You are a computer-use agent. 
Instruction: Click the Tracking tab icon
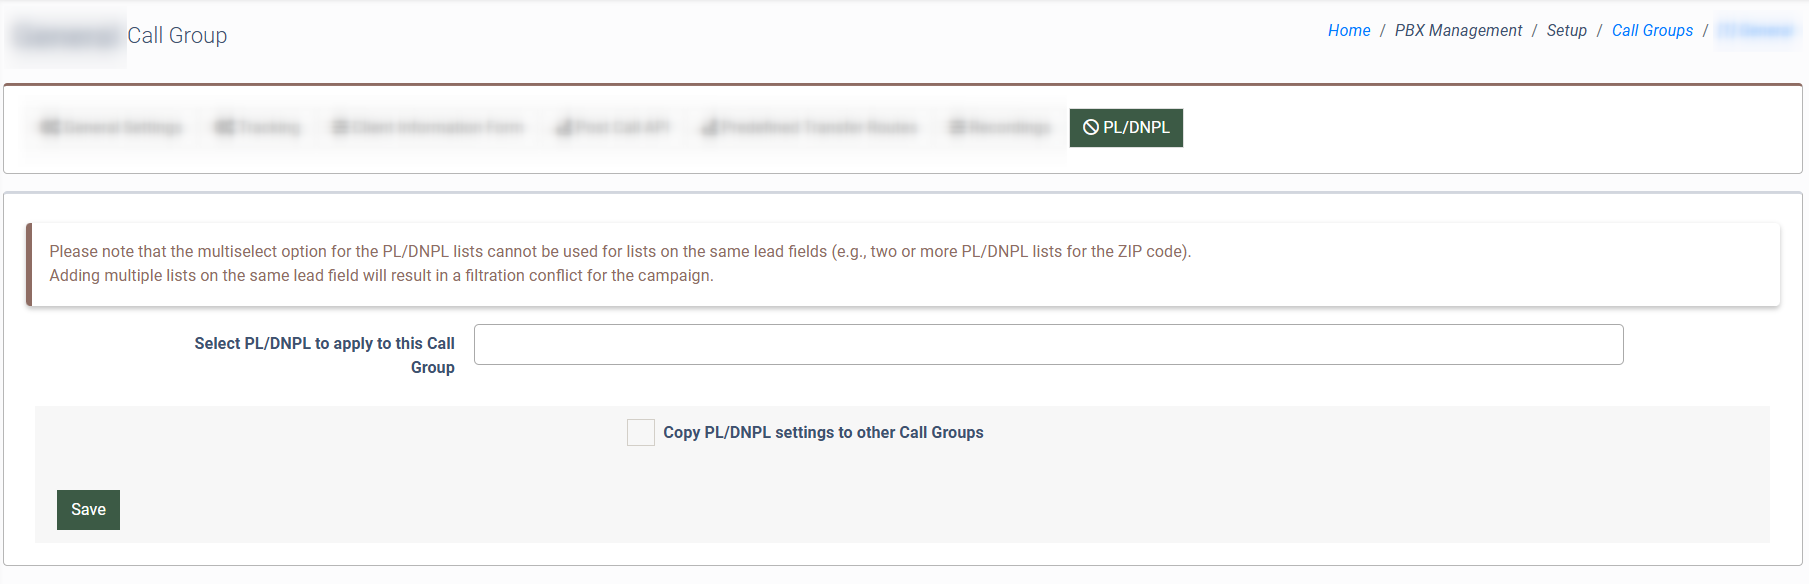pos(224,128)
